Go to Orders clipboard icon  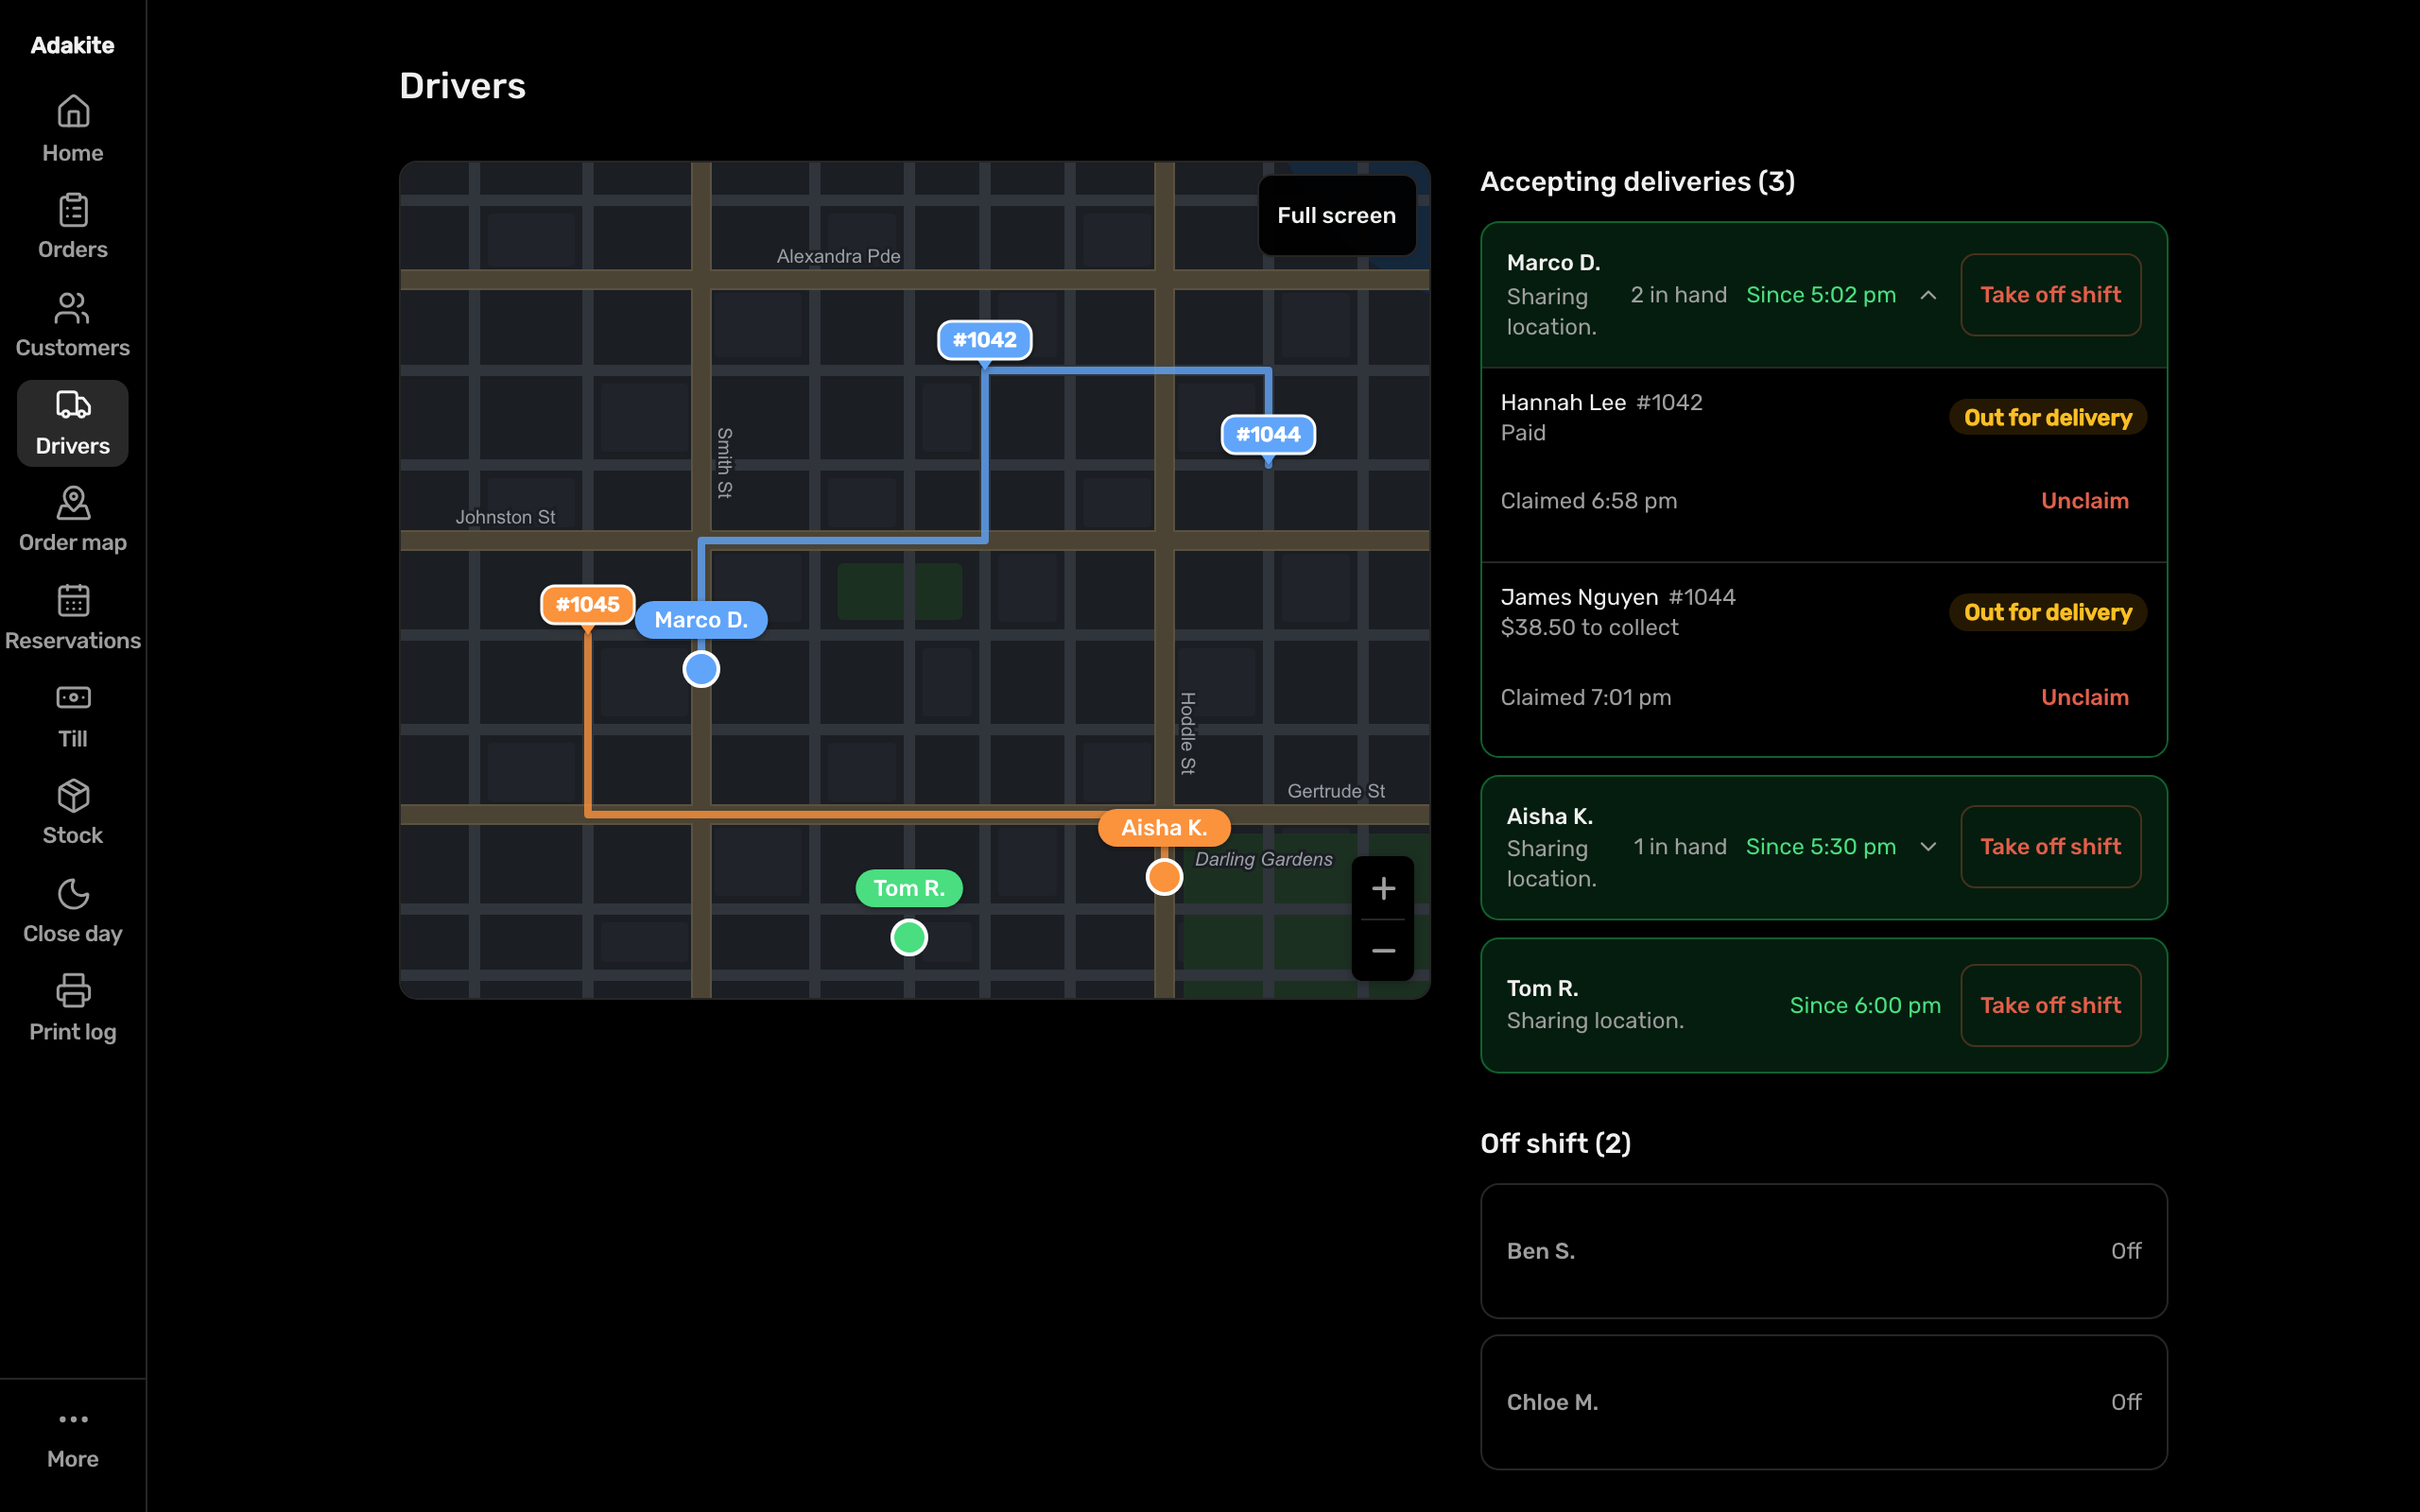[x=73, y=209]
